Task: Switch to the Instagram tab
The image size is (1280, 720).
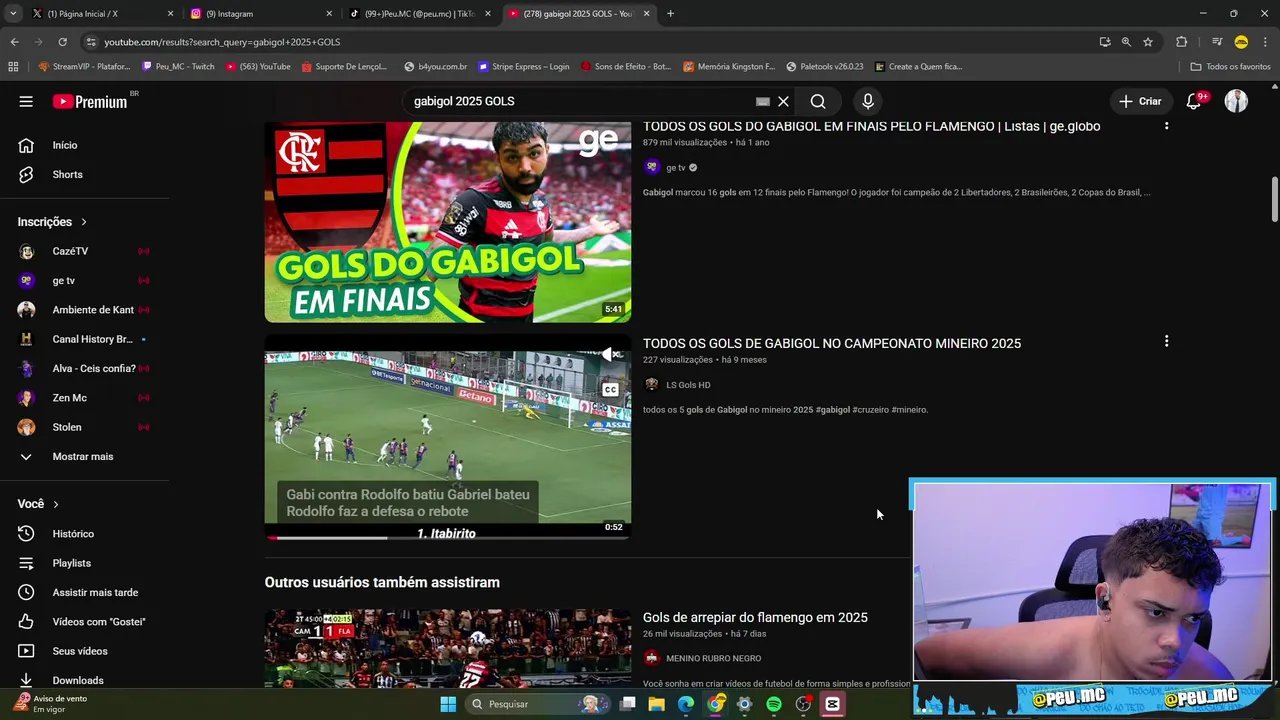Action: coord(260,14)
